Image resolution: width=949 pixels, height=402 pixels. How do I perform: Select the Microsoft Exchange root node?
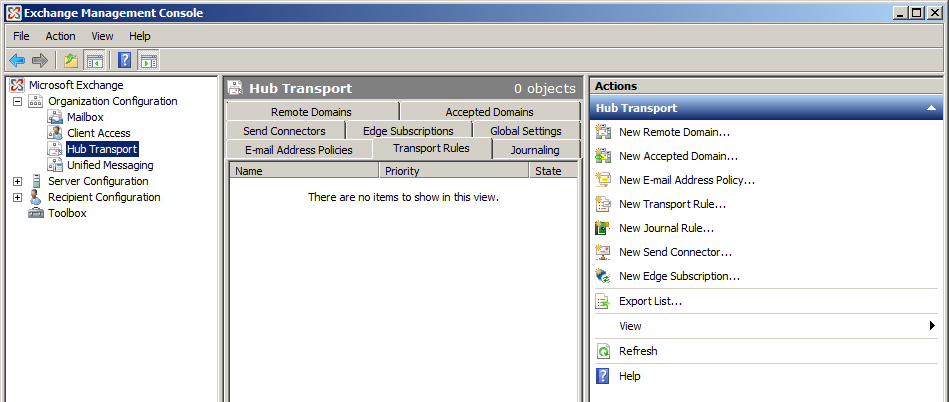[x=76, y=85]
